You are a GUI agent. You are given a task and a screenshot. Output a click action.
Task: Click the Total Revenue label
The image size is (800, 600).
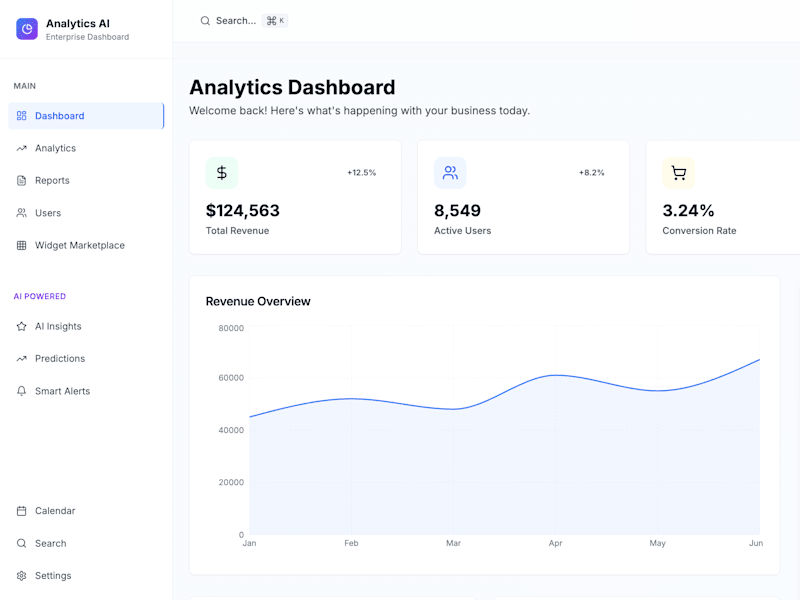coord(237,231)
